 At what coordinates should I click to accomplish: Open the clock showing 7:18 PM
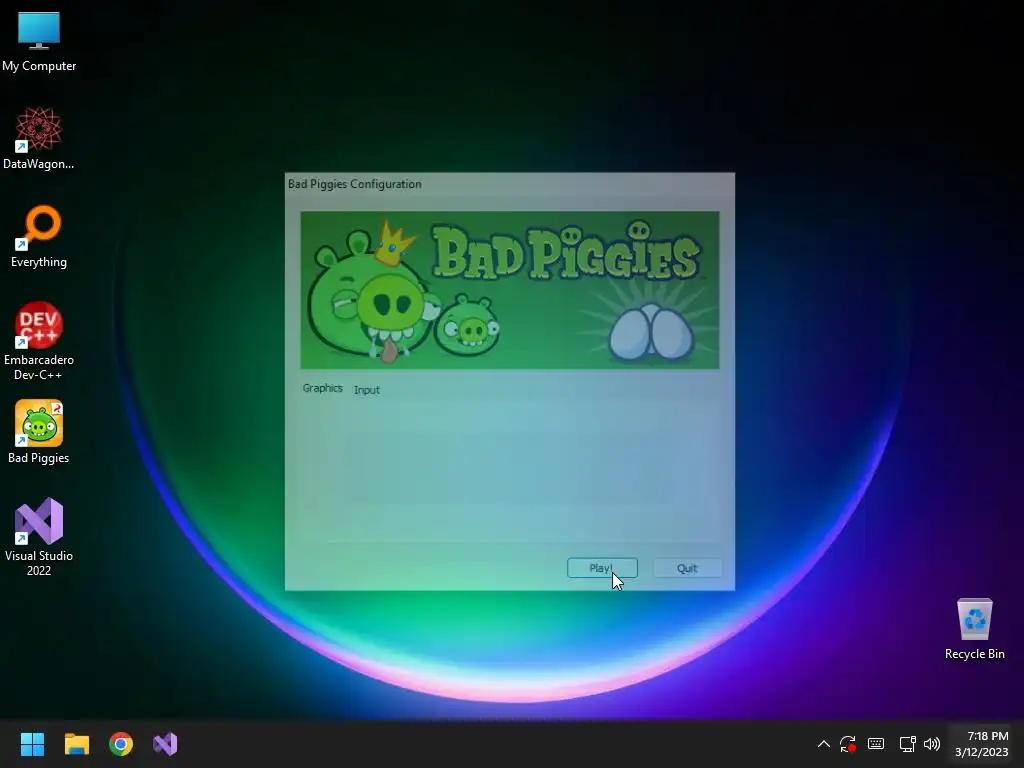pyautogui.click(x=982, y=744)
